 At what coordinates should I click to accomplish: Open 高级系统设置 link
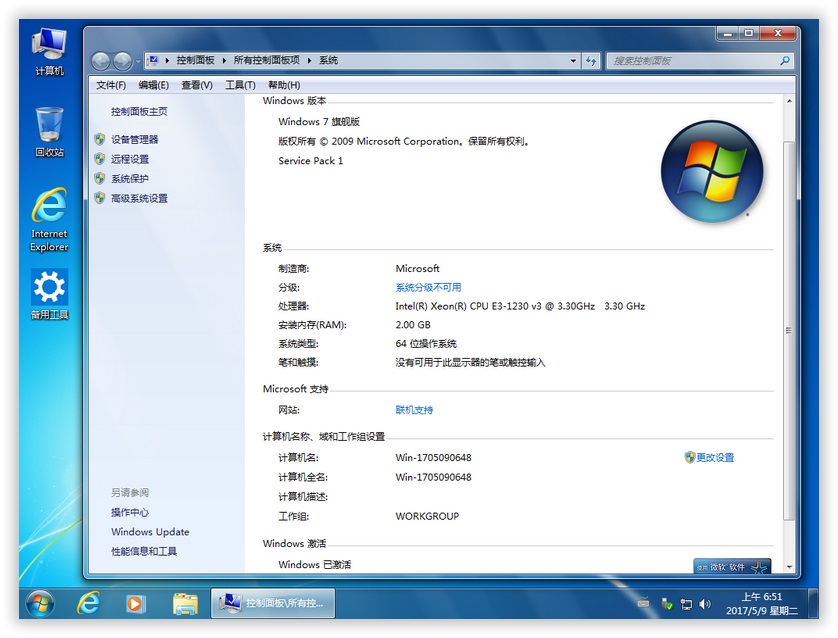139,198
